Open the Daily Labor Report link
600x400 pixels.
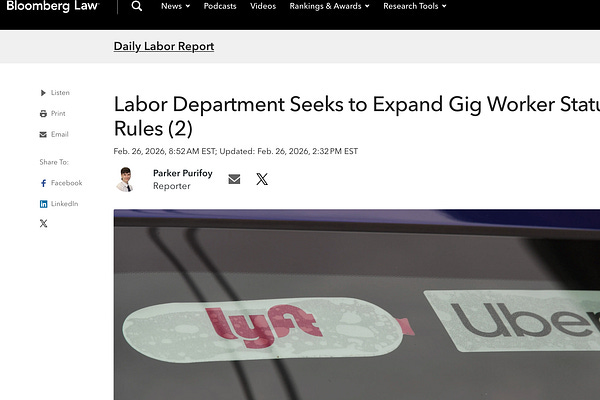[x=164, y=46]
